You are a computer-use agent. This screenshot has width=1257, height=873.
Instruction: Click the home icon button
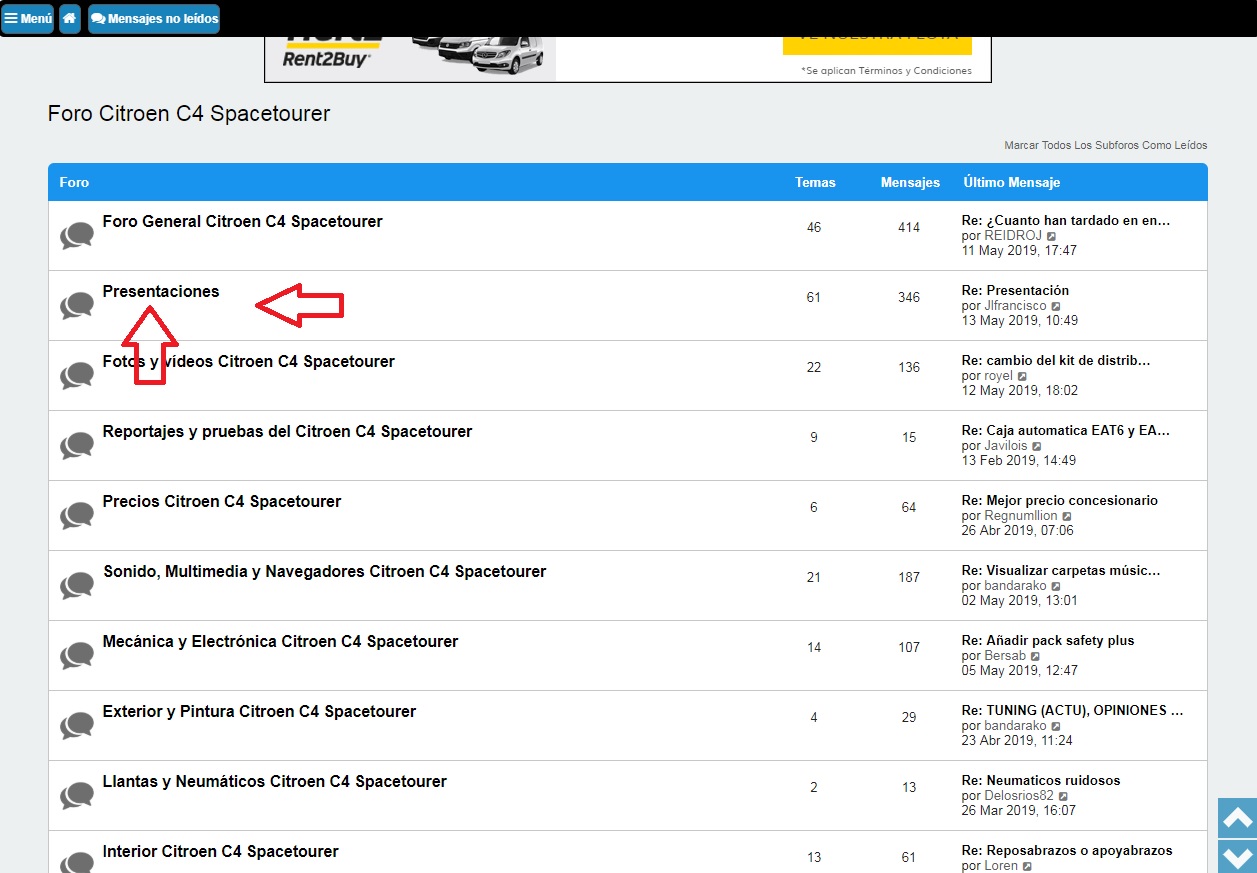[x=70, y=18]
